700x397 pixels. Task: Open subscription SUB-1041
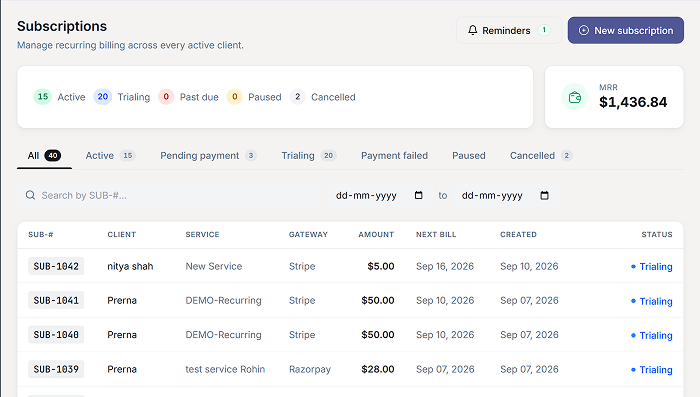56,301
